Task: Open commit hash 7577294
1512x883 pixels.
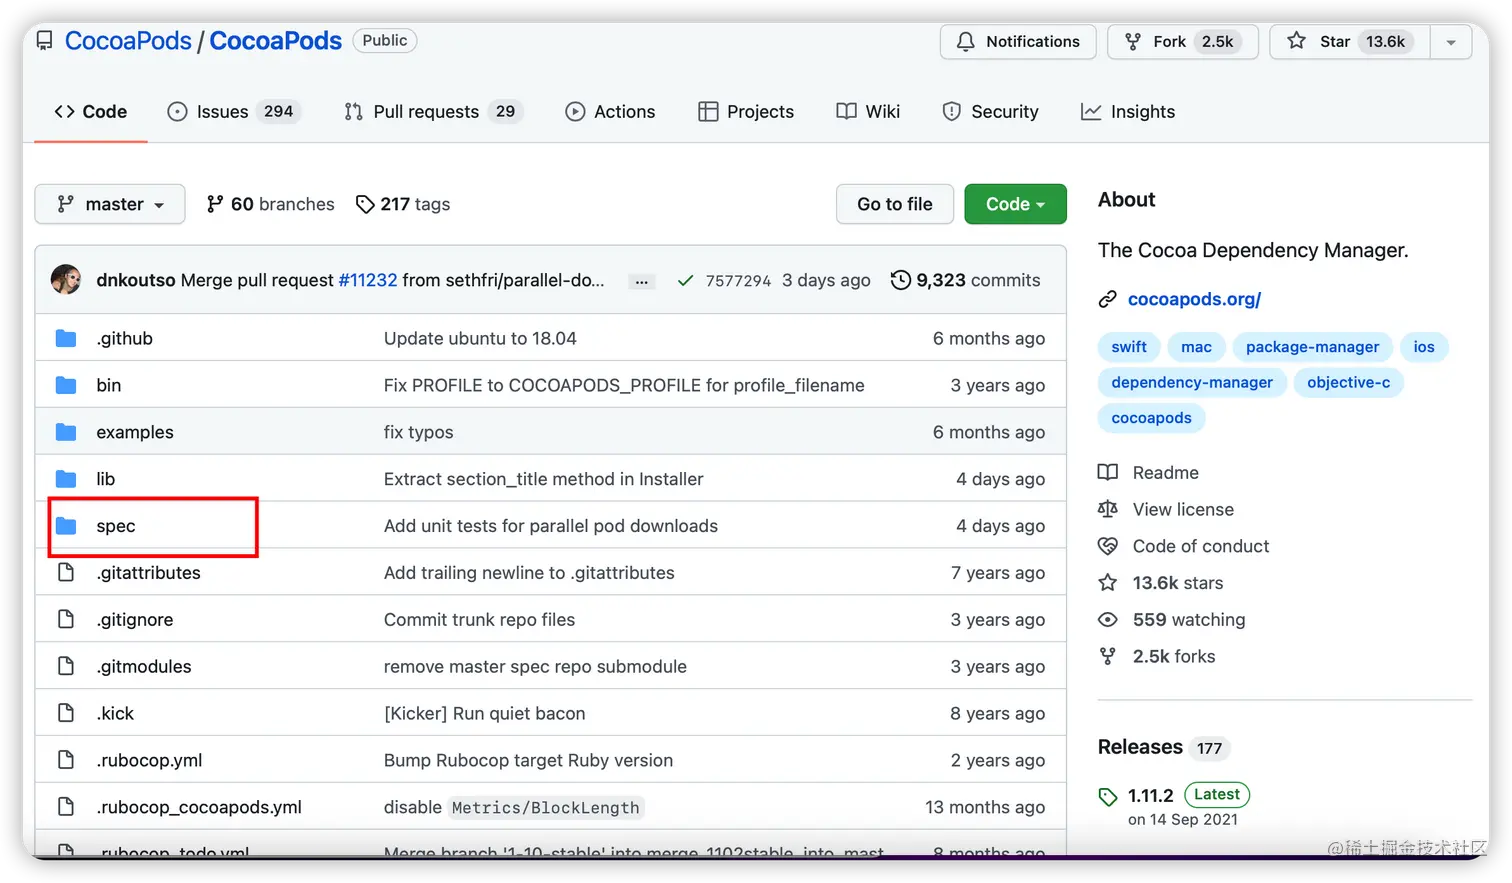Action: [x=738, y=281]
